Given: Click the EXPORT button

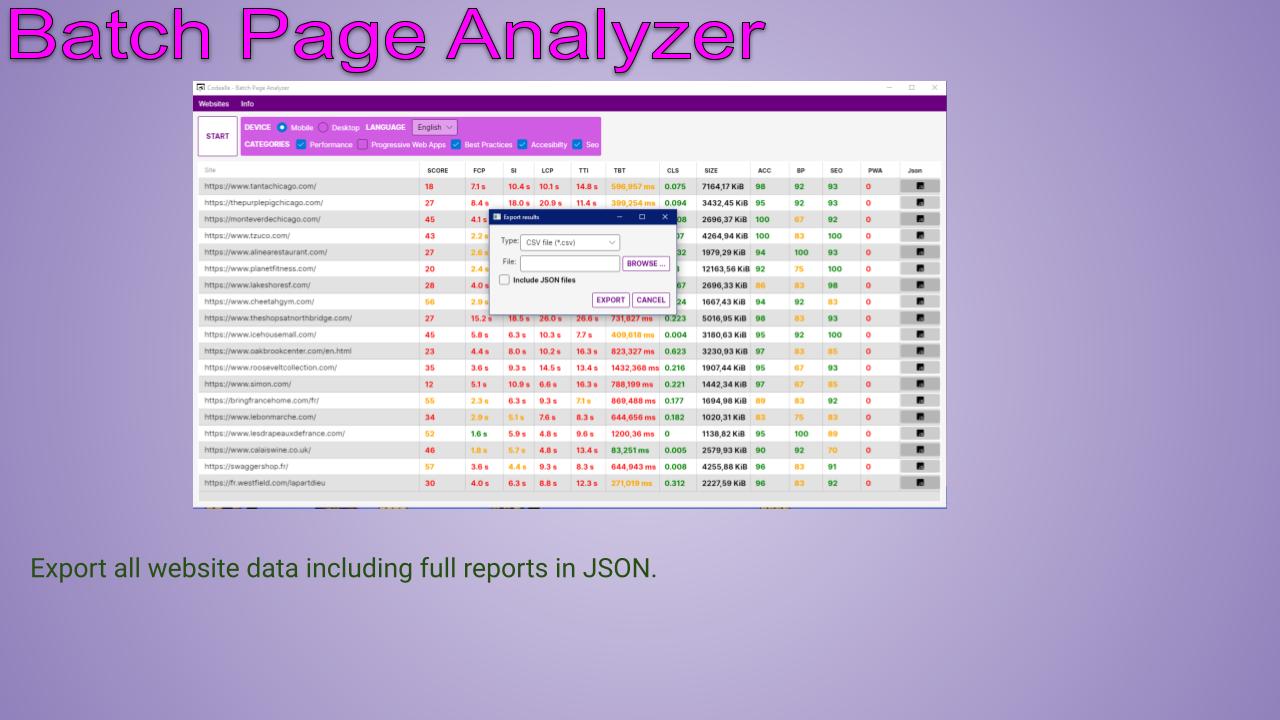Looking at the screenshot, I should pos(610,300).
